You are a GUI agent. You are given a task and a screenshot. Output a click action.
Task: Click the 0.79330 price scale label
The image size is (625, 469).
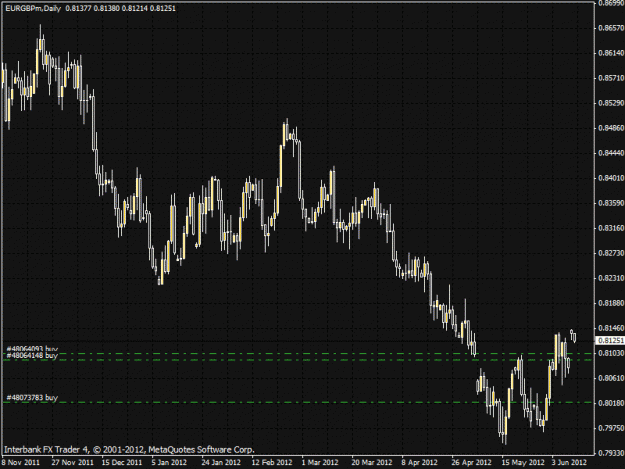pyautogui.click(x=611, y=453)
